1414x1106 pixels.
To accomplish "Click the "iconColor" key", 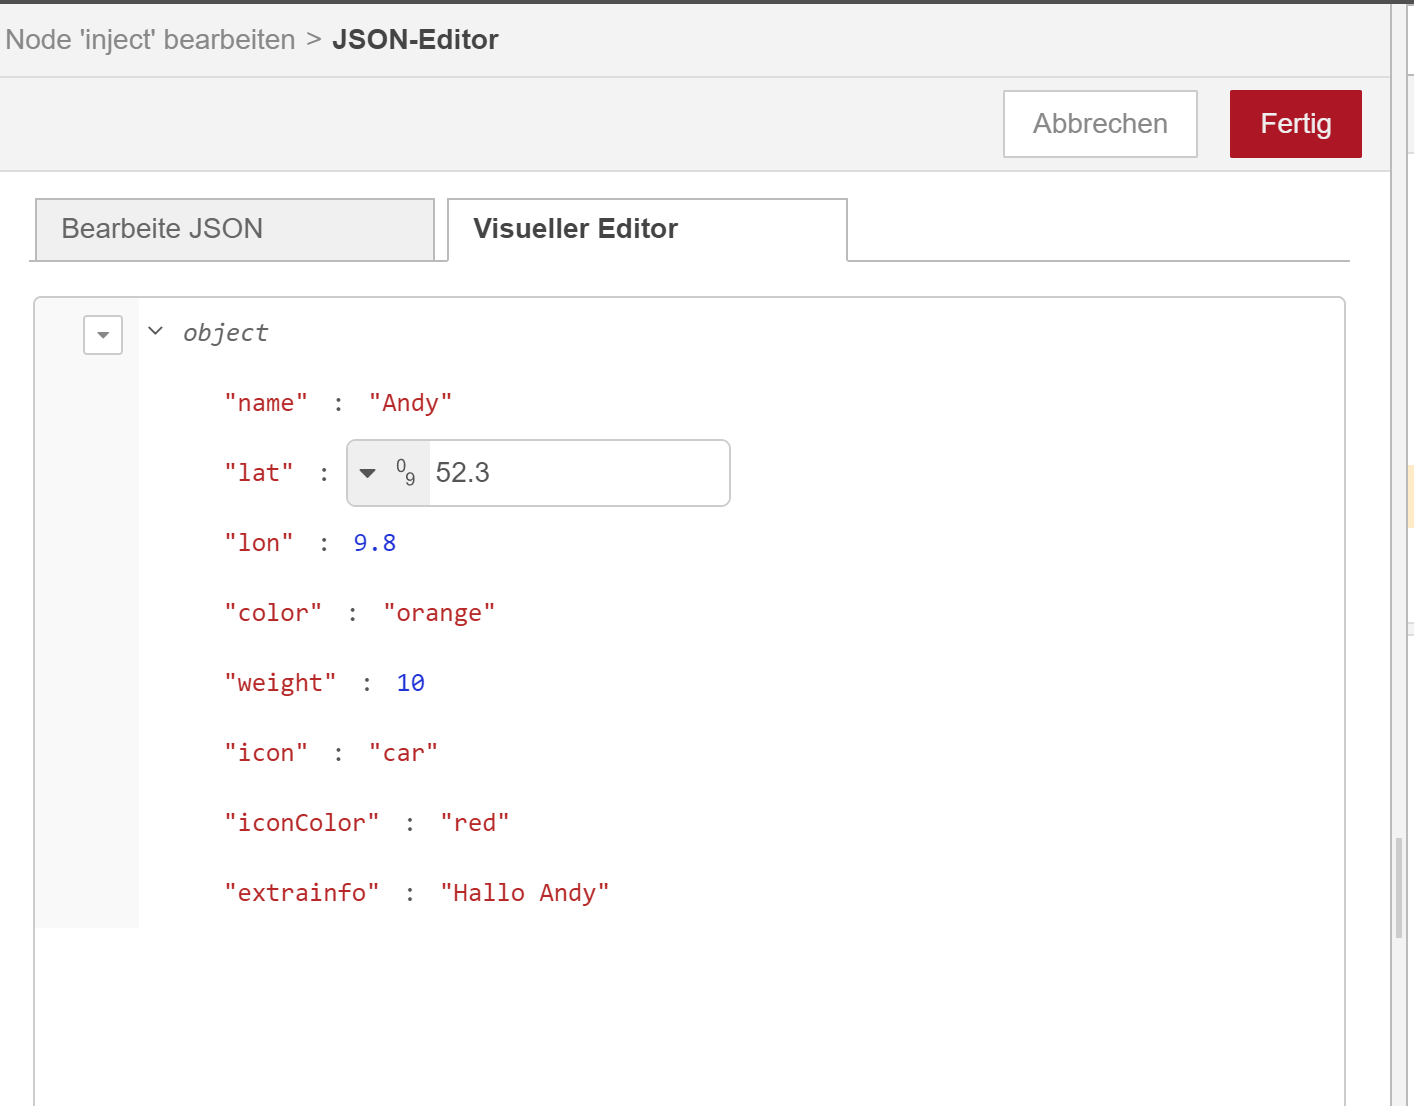I will (302, 823).
